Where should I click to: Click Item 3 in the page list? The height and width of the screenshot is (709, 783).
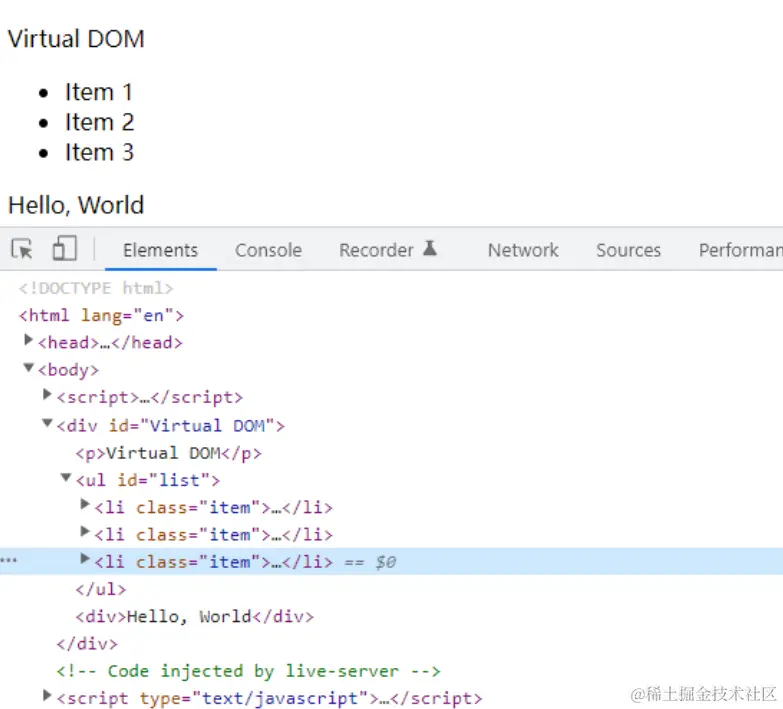pyautogui.click(x=99, y=152)
